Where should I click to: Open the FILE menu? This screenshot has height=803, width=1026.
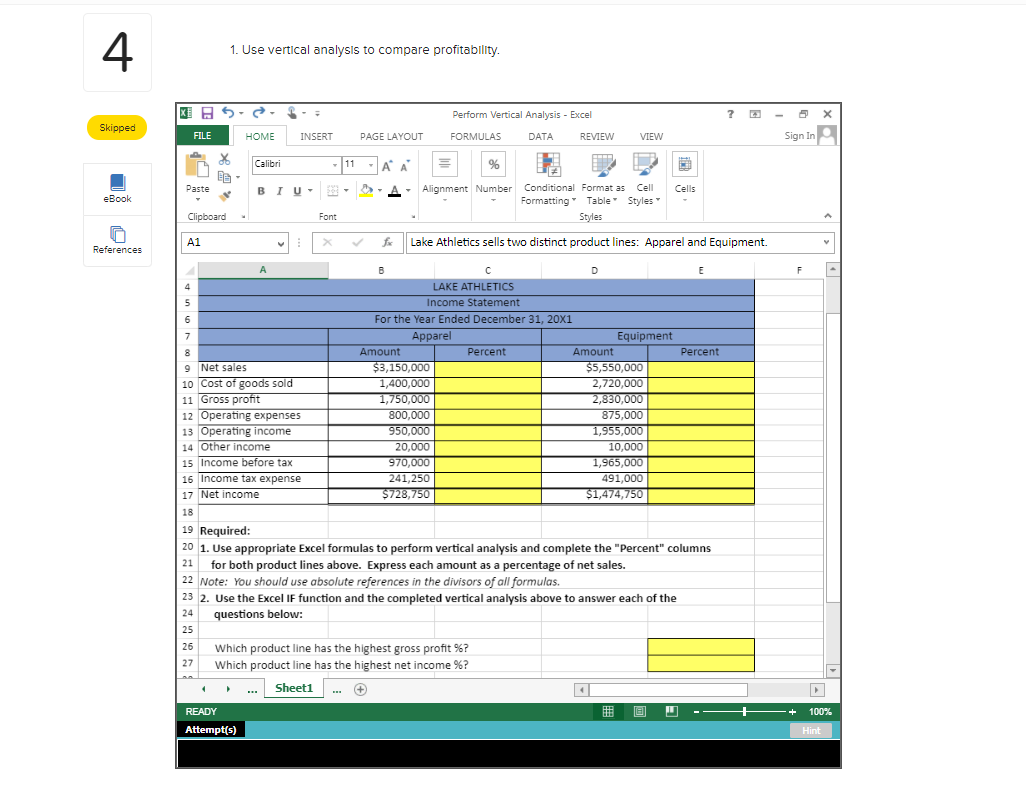coord(202,135)
